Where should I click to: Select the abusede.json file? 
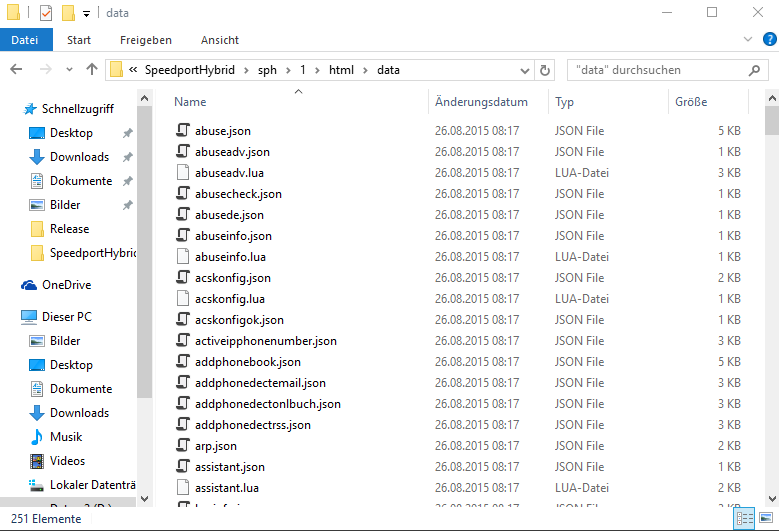click(x=229, y=215)
